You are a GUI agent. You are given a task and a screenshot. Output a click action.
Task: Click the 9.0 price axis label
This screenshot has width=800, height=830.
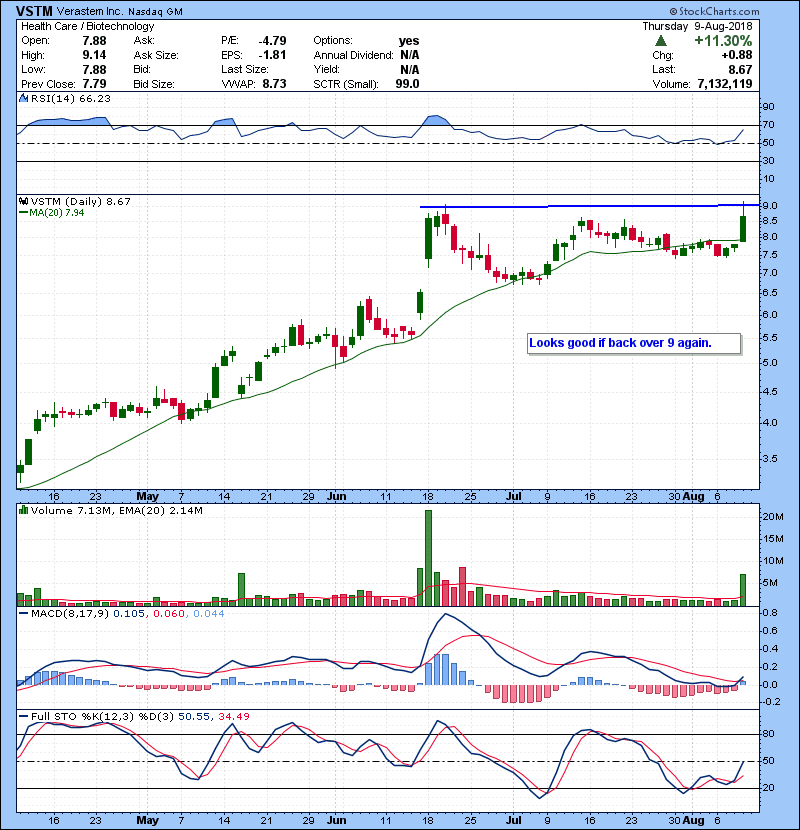(770, 205)
